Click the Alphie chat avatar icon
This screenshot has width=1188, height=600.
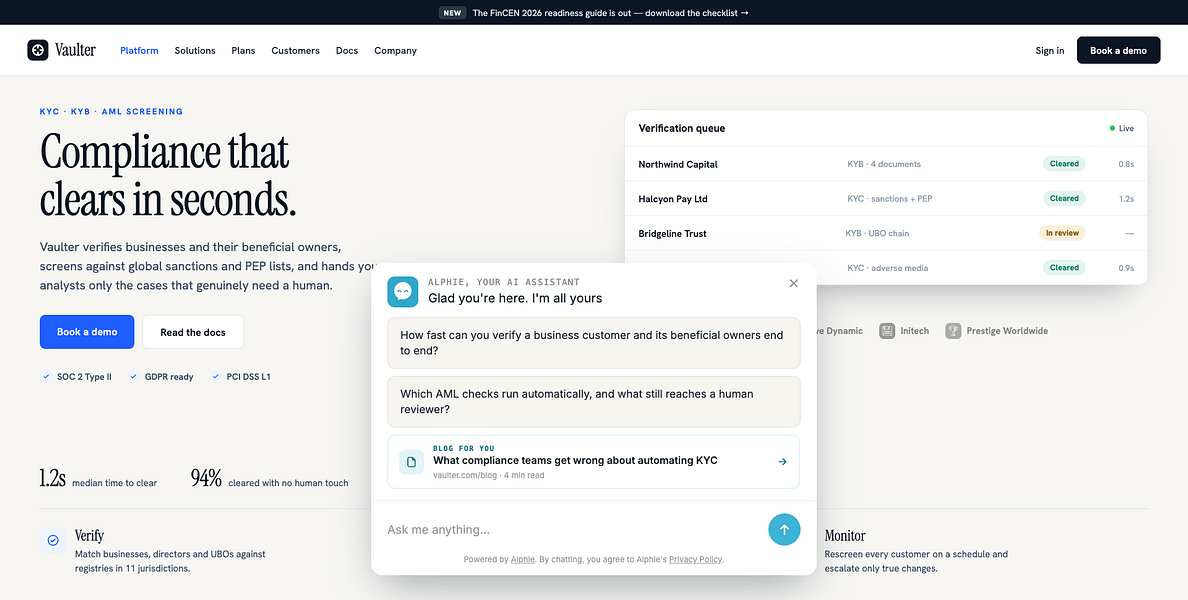click(403, 292)
